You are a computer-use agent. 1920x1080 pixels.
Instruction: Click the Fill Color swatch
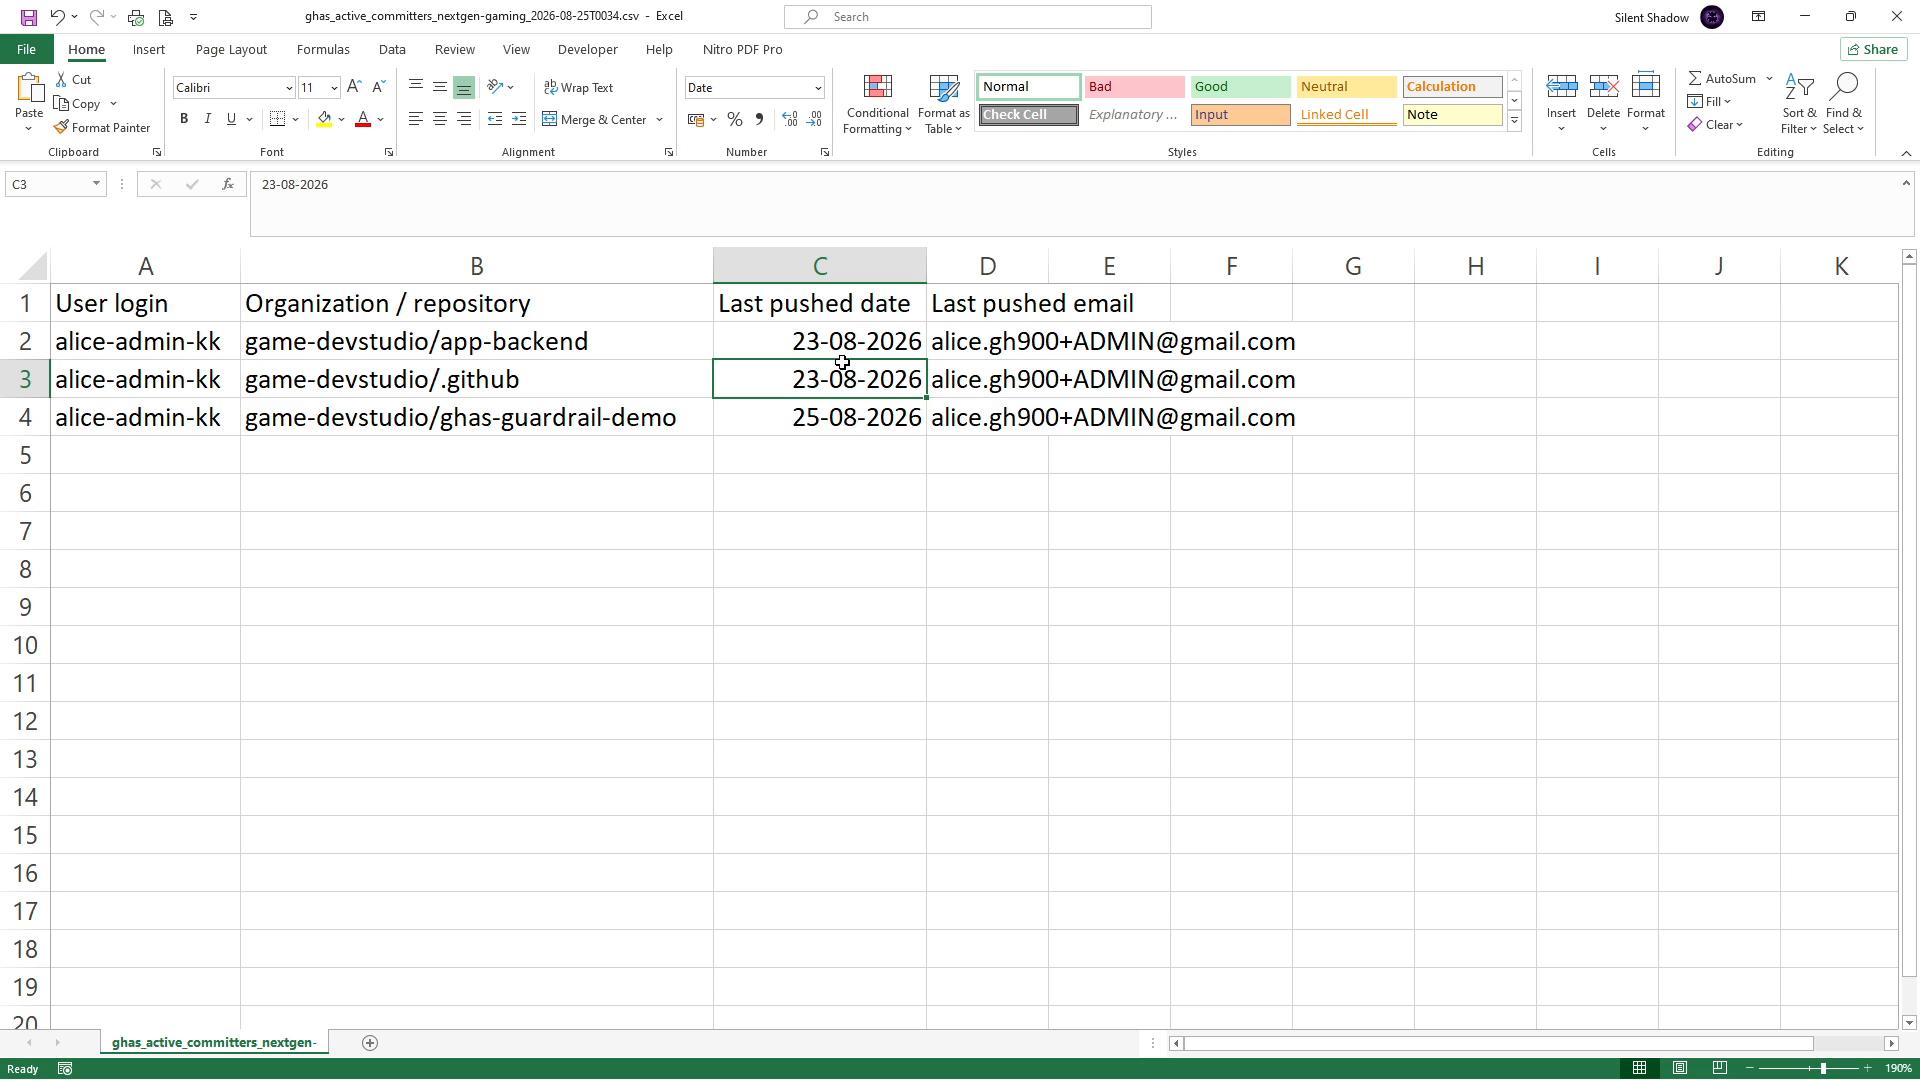click(324, 120)
